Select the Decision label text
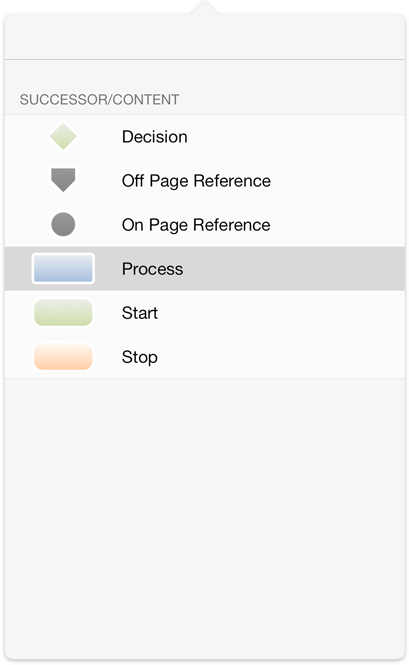 (154, 137)
